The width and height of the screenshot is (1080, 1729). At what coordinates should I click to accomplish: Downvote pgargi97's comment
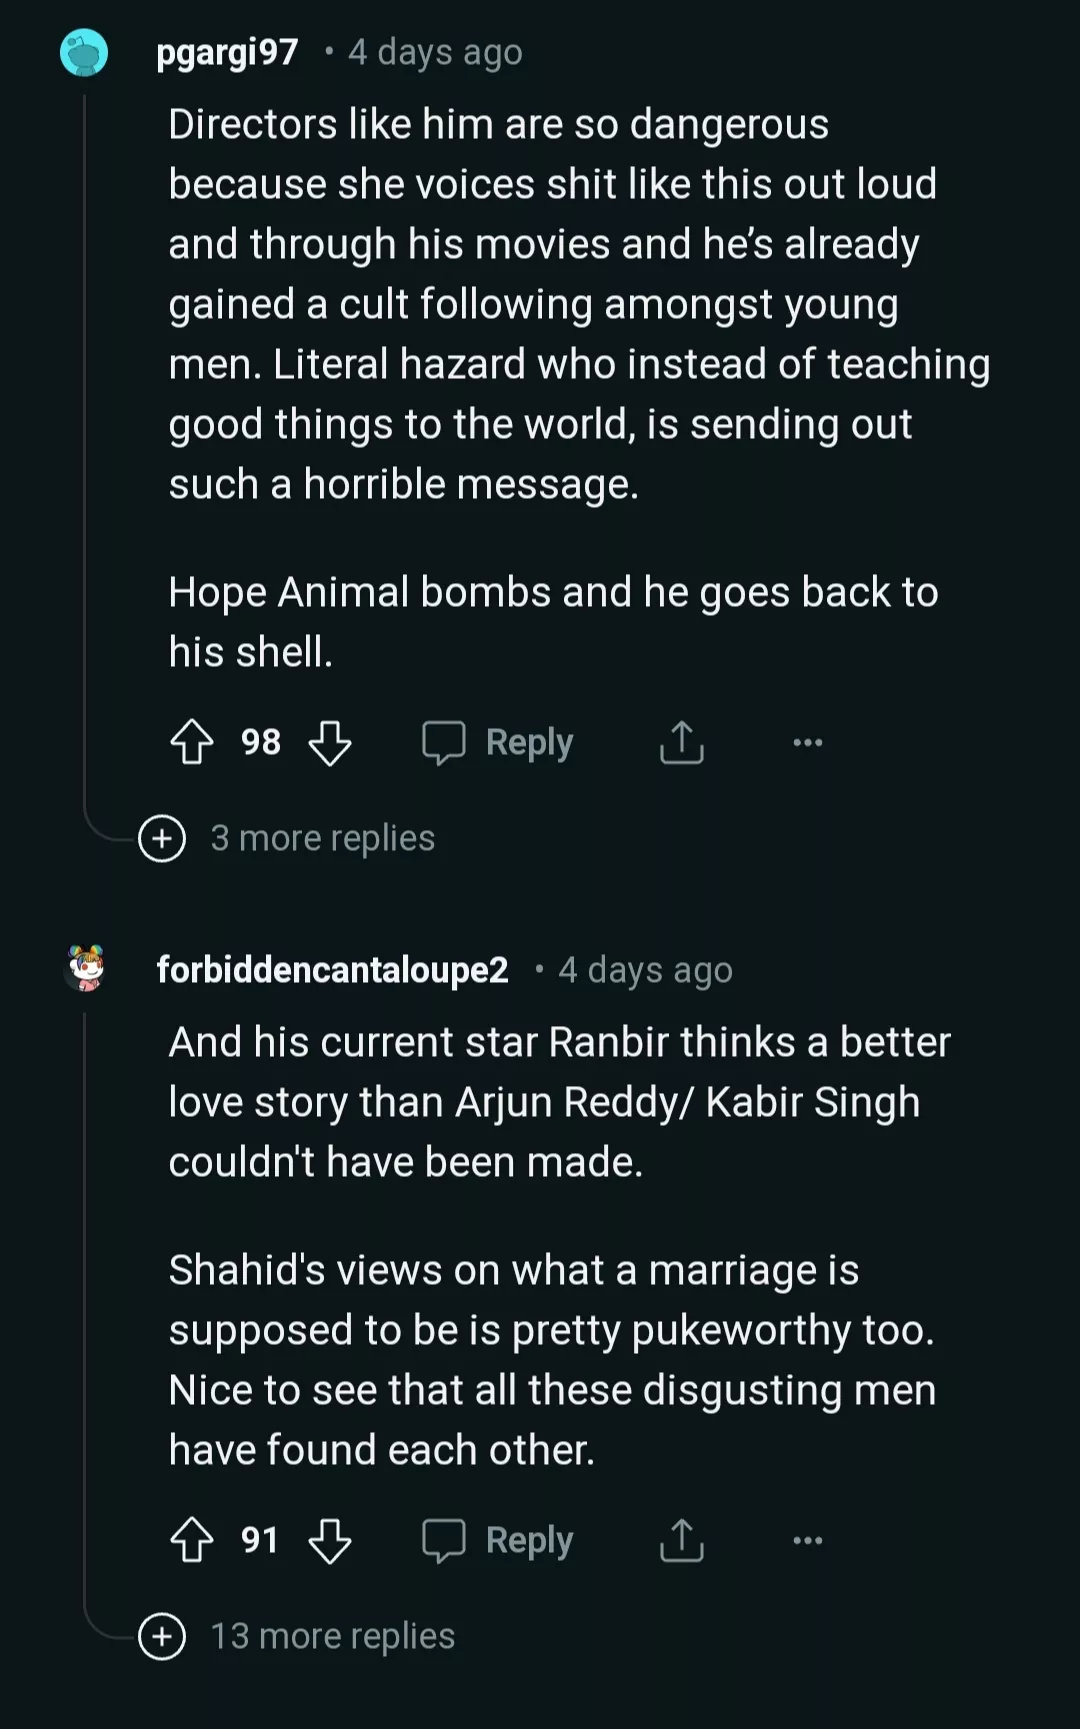(x=330, y=742)
